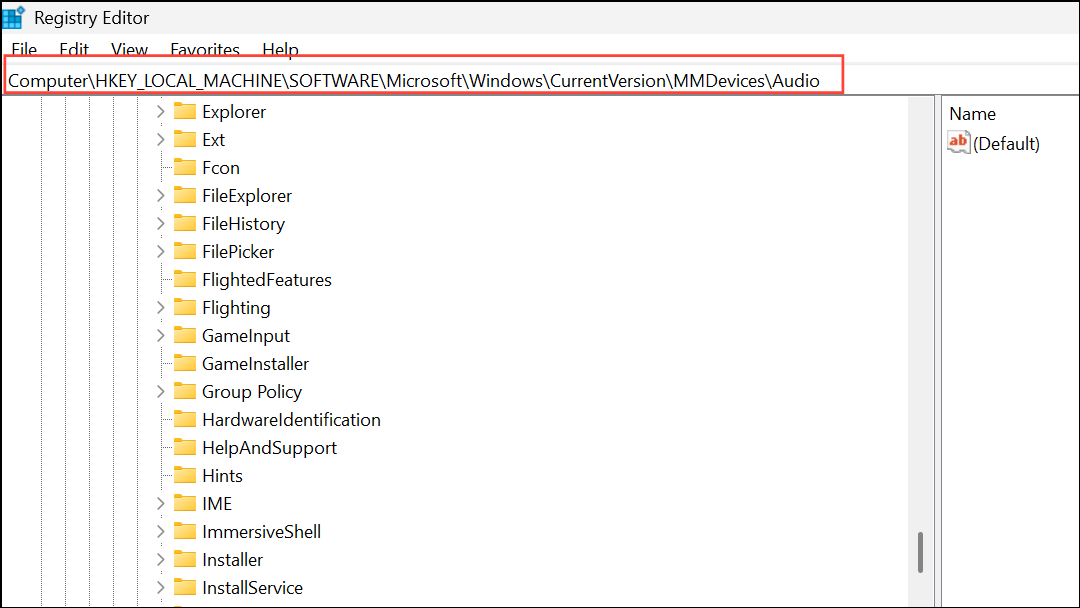
Task: Expand the Explorer key
Action: [160, 112]
